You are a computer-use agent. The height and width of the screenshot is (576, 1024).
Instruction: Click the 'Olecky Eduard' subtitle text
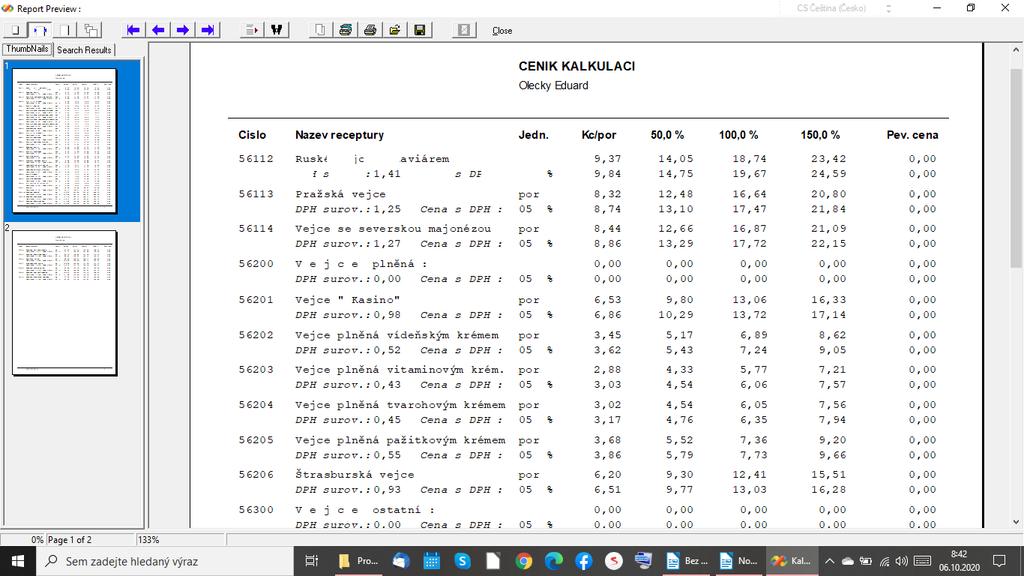553,86
